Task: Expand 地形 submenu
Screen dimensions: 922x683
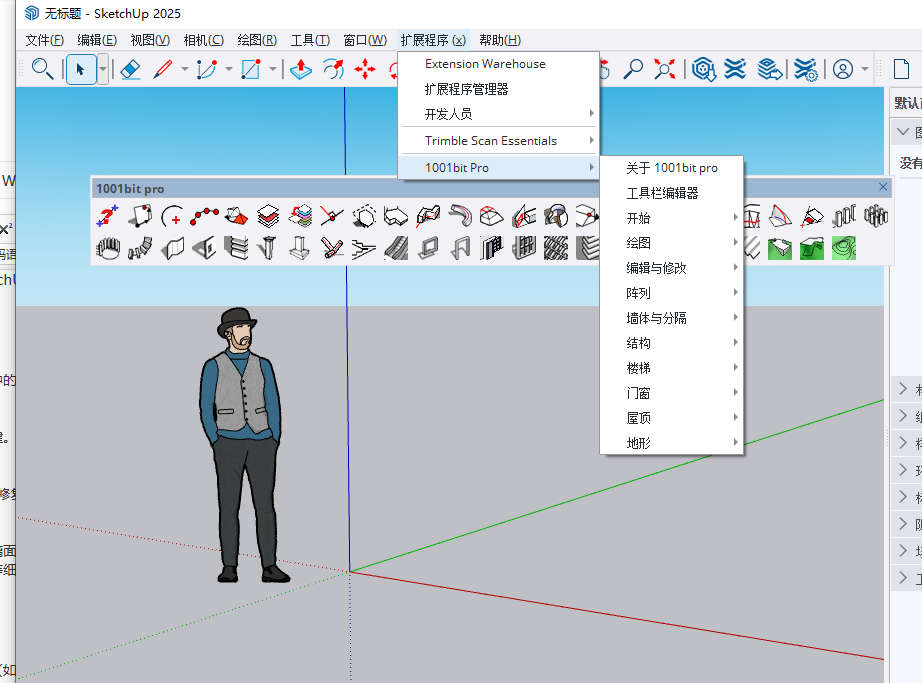Action: coord(672,443)
